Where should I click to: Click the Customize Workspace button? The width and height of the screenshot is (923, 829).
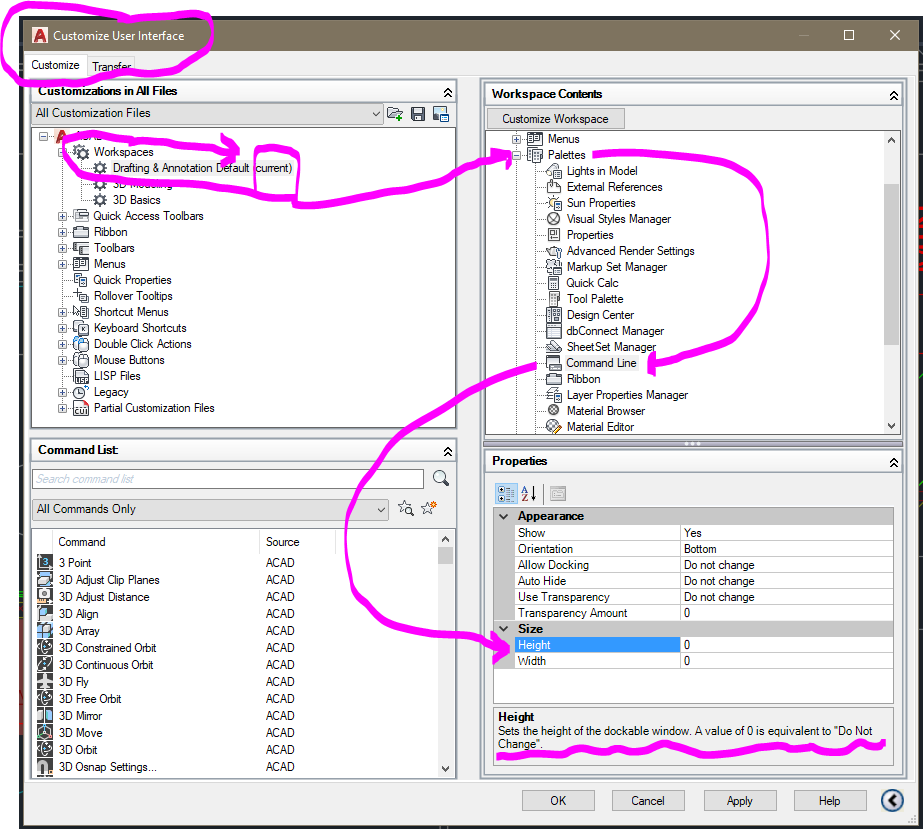coord(555,118)
